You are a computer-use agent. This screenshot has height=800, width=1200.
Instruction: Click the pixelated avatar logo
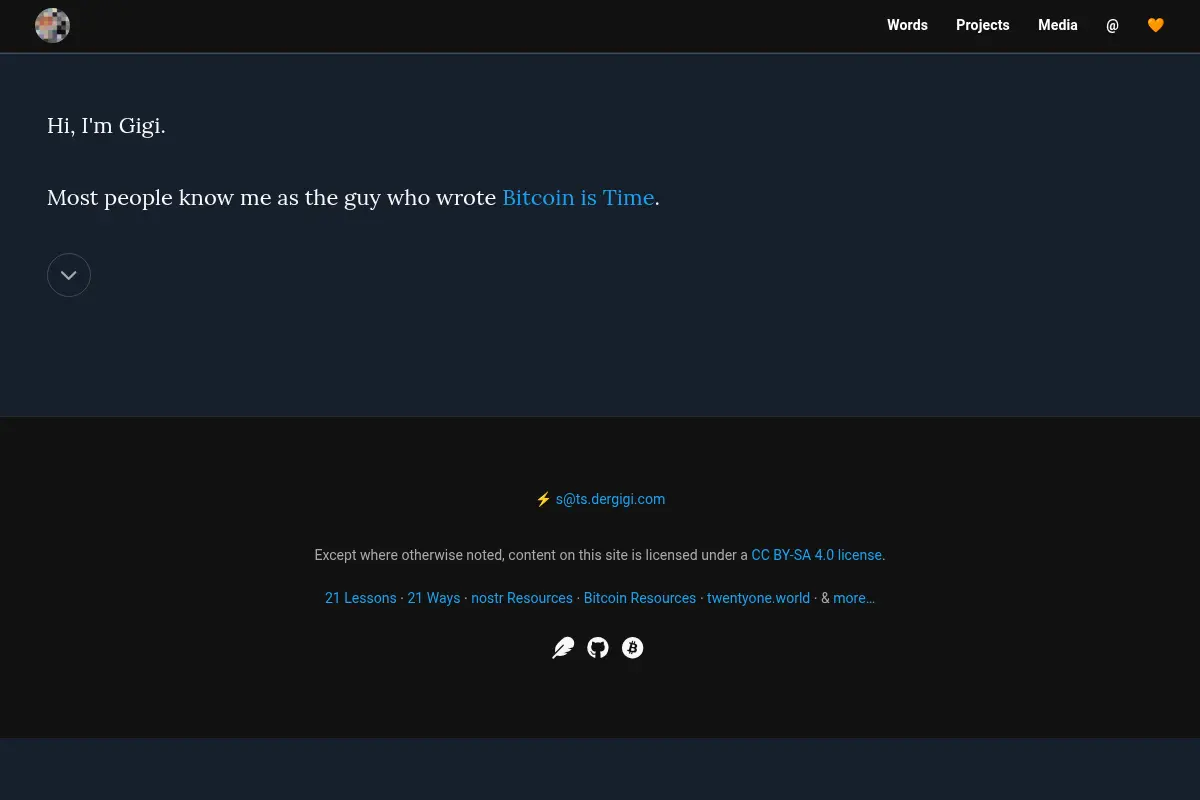pos(52,25)
